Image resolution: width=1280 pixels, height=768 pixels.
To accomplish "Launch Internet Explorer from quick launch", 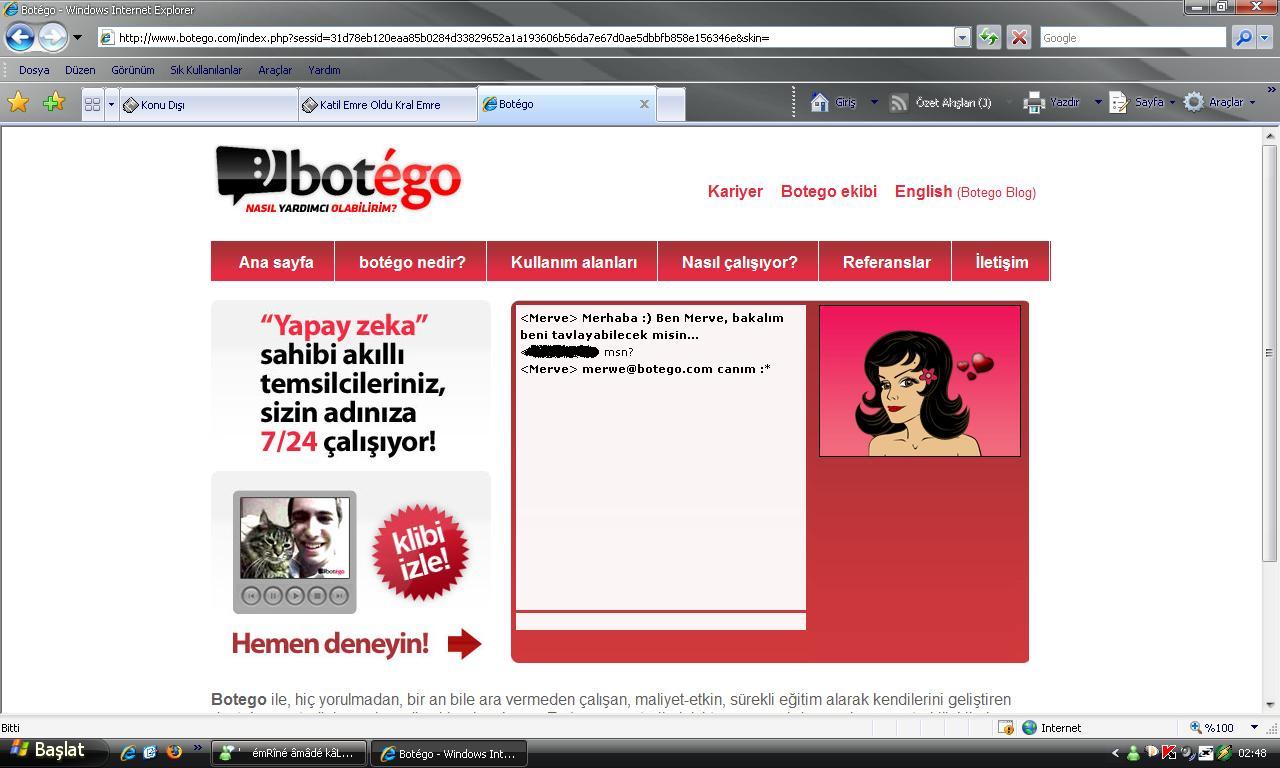I will click(x=128, y=752).
